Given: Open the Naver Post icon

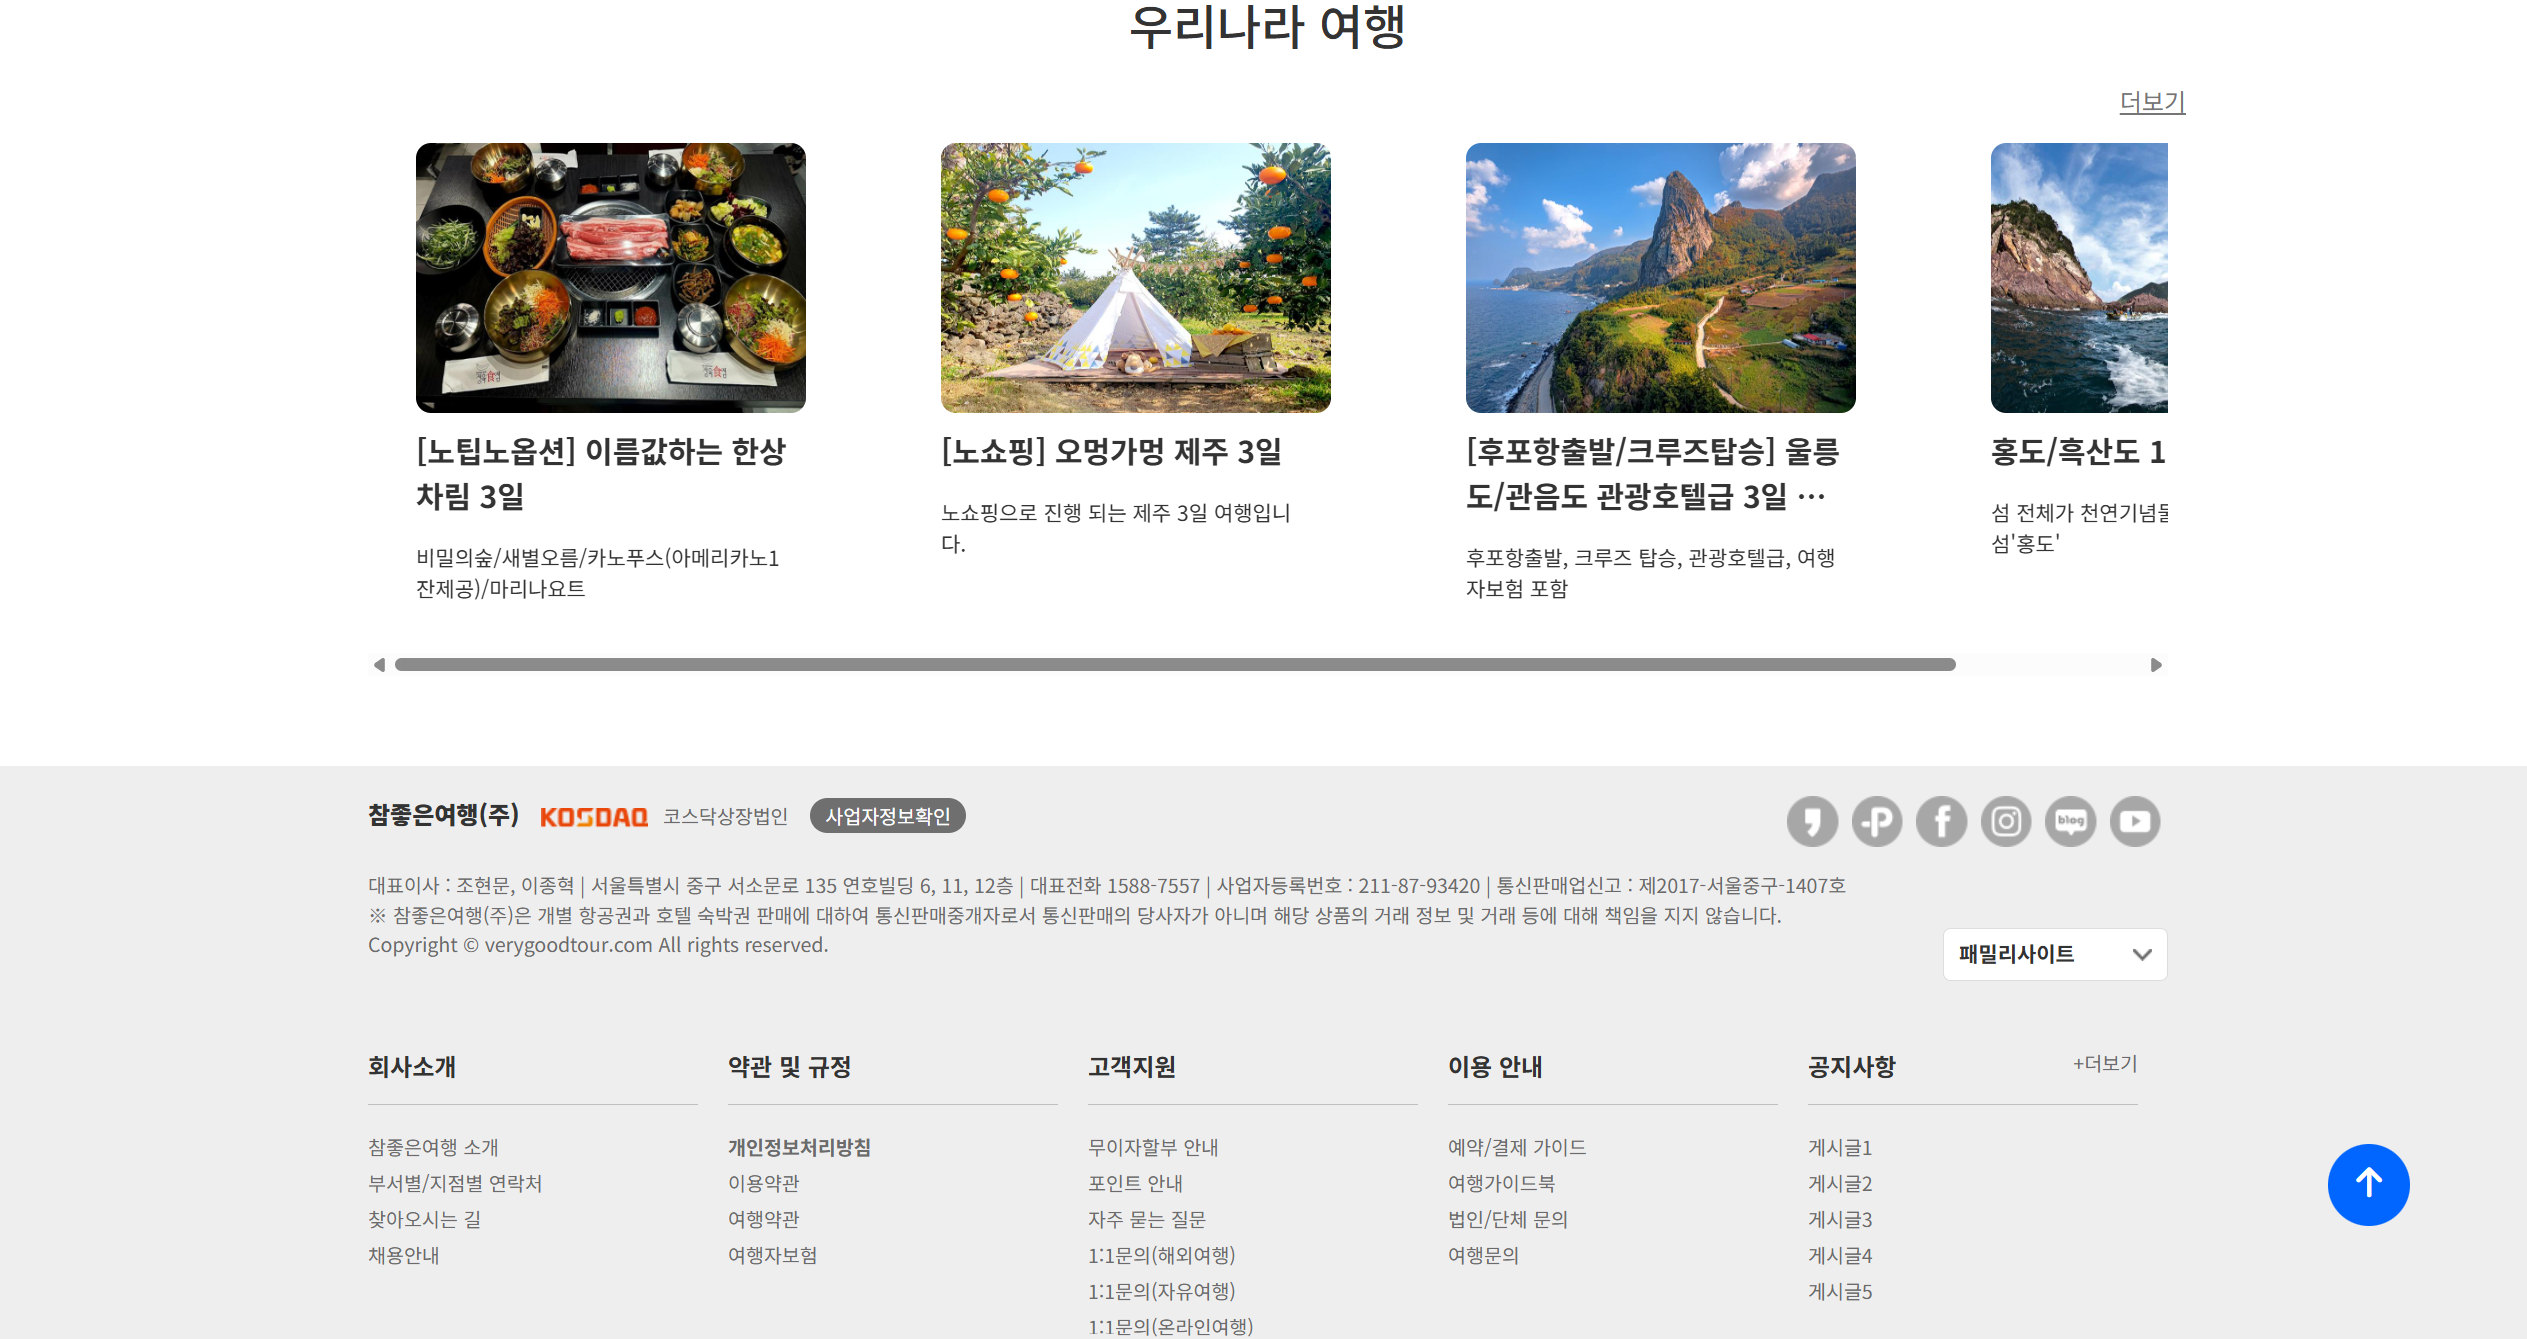Looking at the screenshot, I should click(1877, 820).
